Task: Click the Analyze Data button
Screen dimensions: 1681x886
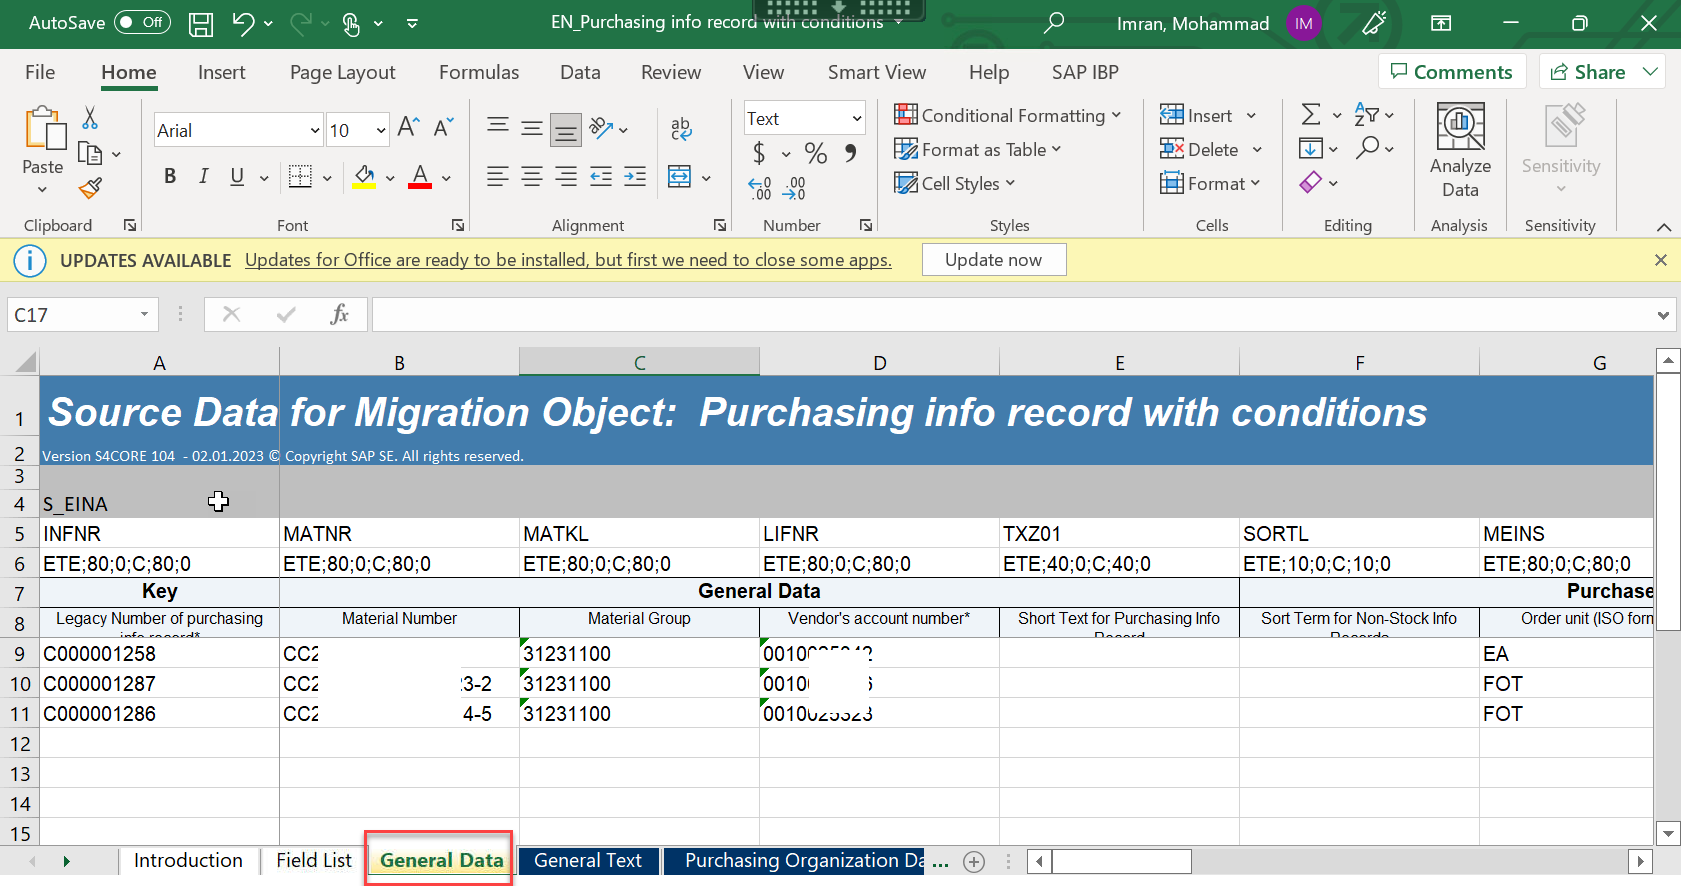Action: click(1460, 151)
